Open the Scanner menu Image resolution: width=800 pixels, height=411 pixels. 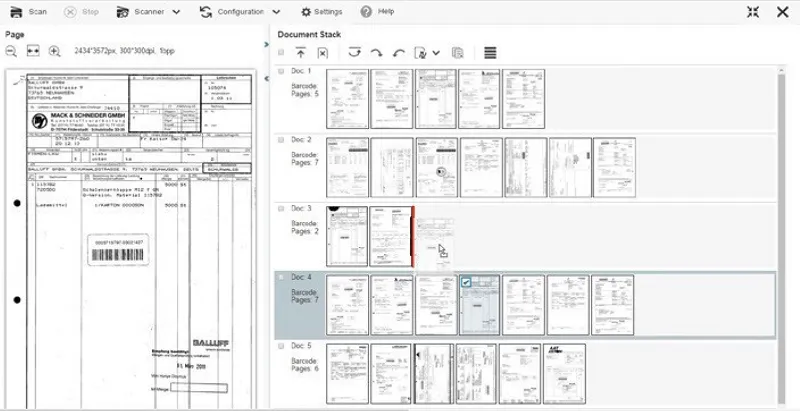(141, 12)
